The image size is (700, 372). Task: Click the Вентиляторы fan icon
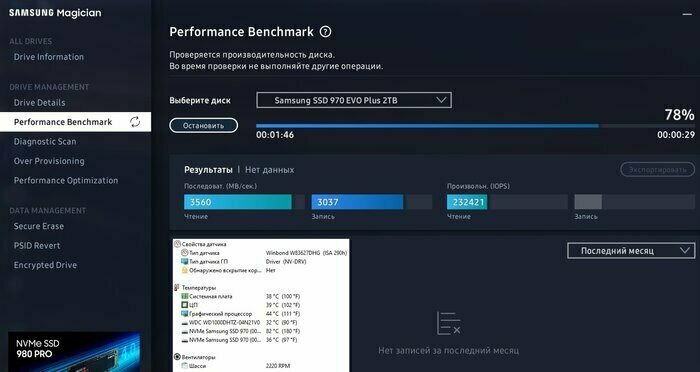177,357
